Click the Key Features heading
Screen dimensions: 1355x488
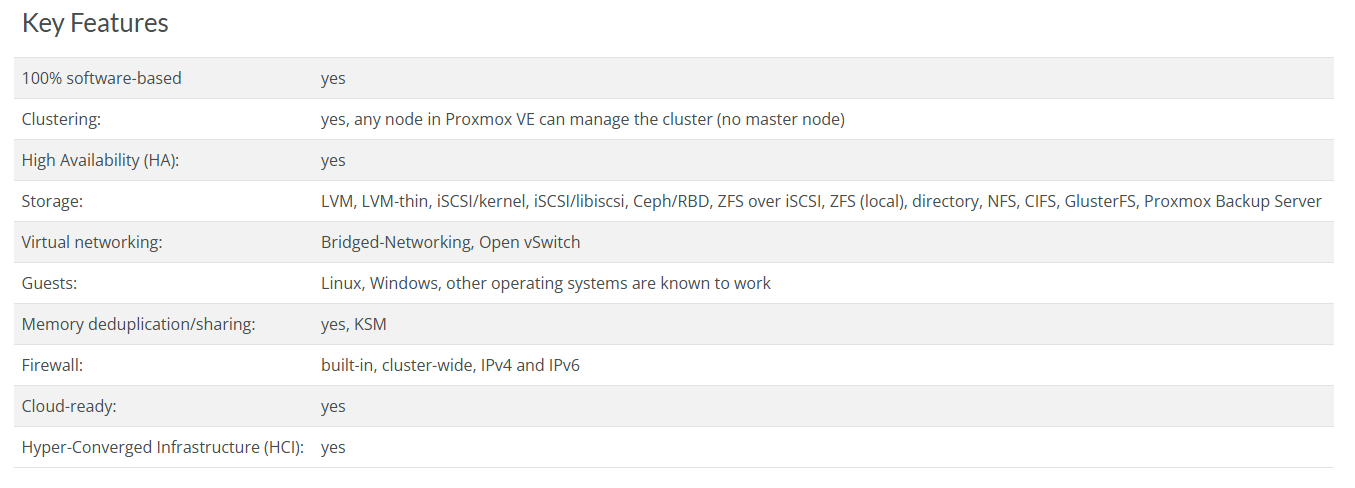[95, 24]
